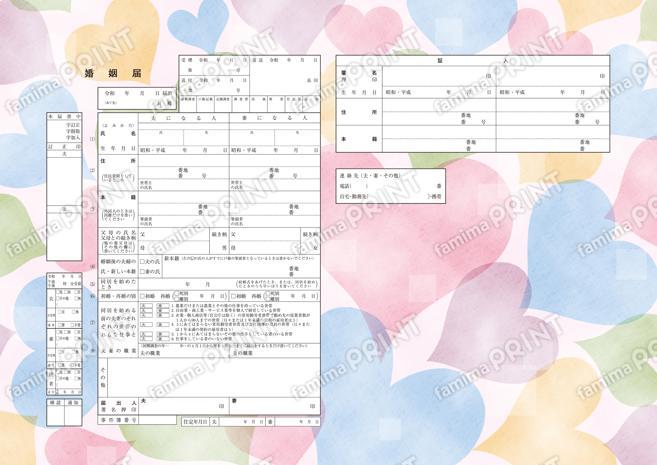Click second witness birth date row
The height and width of the screenshot is (465, 657).
point(553,92)
